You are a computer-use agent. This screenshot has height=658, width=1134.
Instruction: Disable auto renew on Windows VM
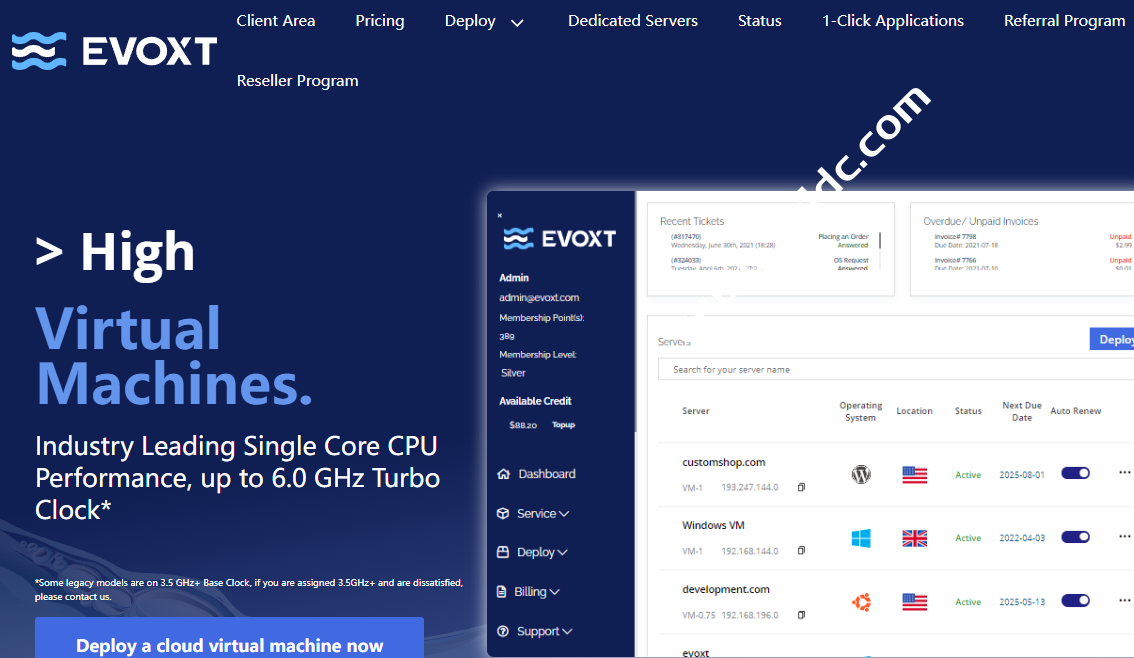point(1075,536)
